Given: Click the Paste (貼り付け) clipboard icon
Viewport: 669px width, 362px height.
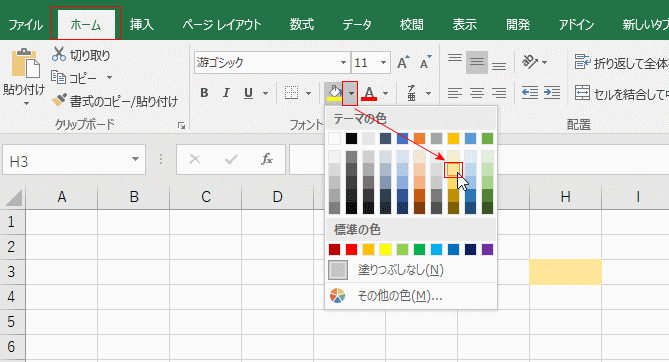Looking at the screenshot, I should click(x=24, y=63).
